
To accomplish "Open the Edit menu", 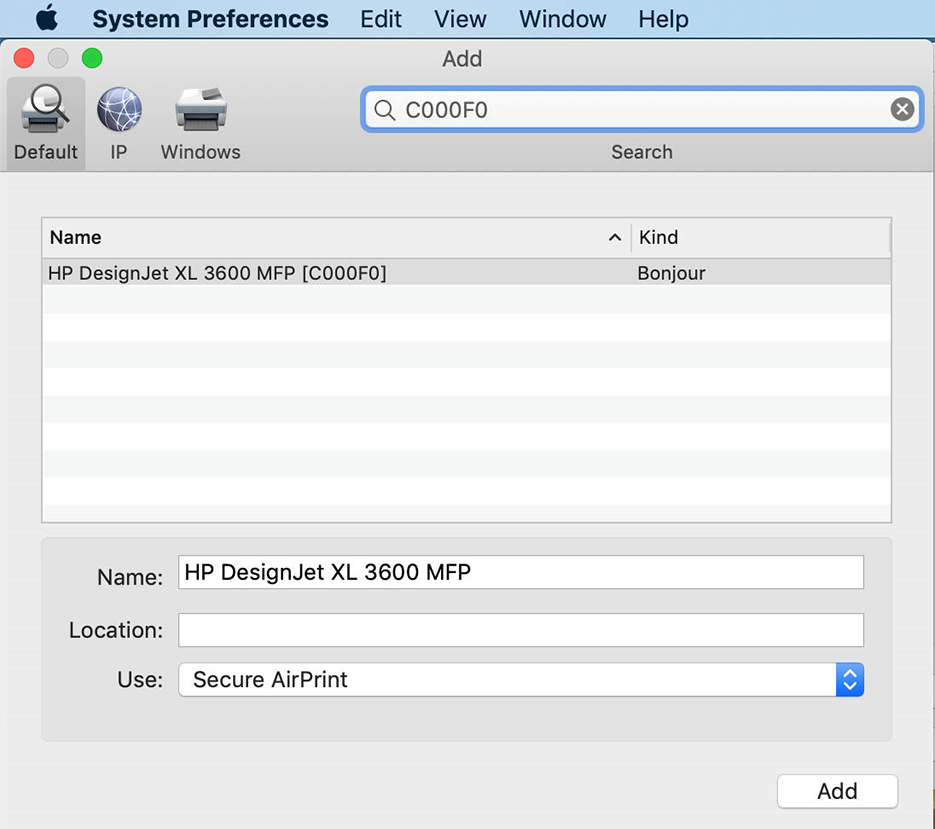I will click(x=381, y=19).
